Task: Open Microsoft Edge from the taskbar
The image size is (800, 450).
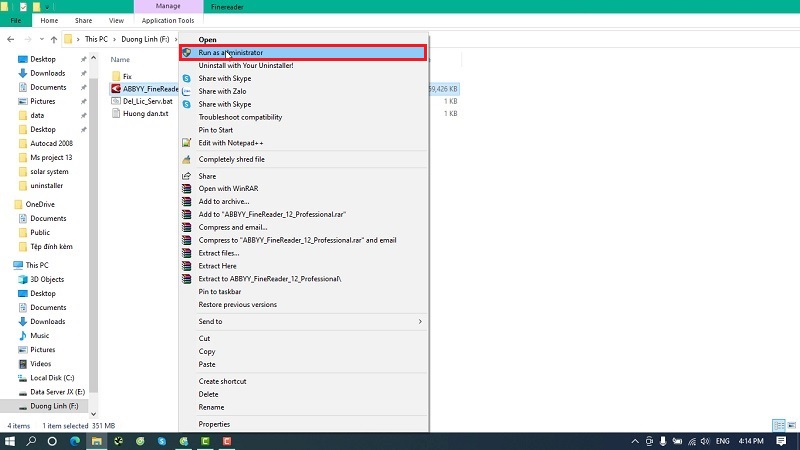Action: (x=74, y=441)
